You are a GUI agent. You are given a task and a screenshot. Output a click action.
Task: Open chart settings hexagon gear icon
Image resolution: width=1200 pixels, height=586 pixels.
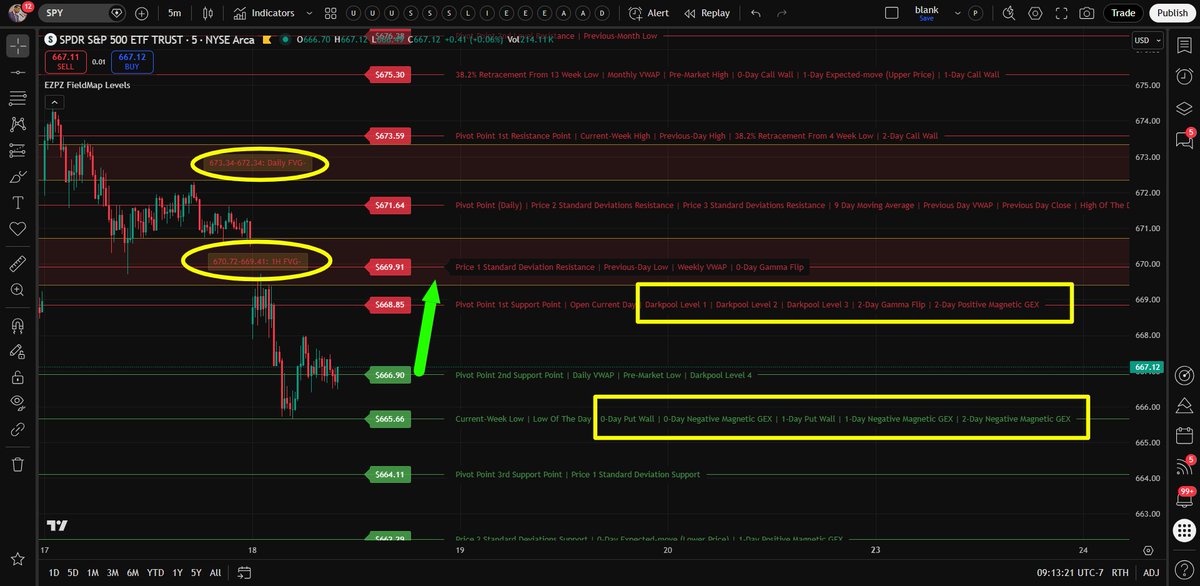tap(1035, 13)
